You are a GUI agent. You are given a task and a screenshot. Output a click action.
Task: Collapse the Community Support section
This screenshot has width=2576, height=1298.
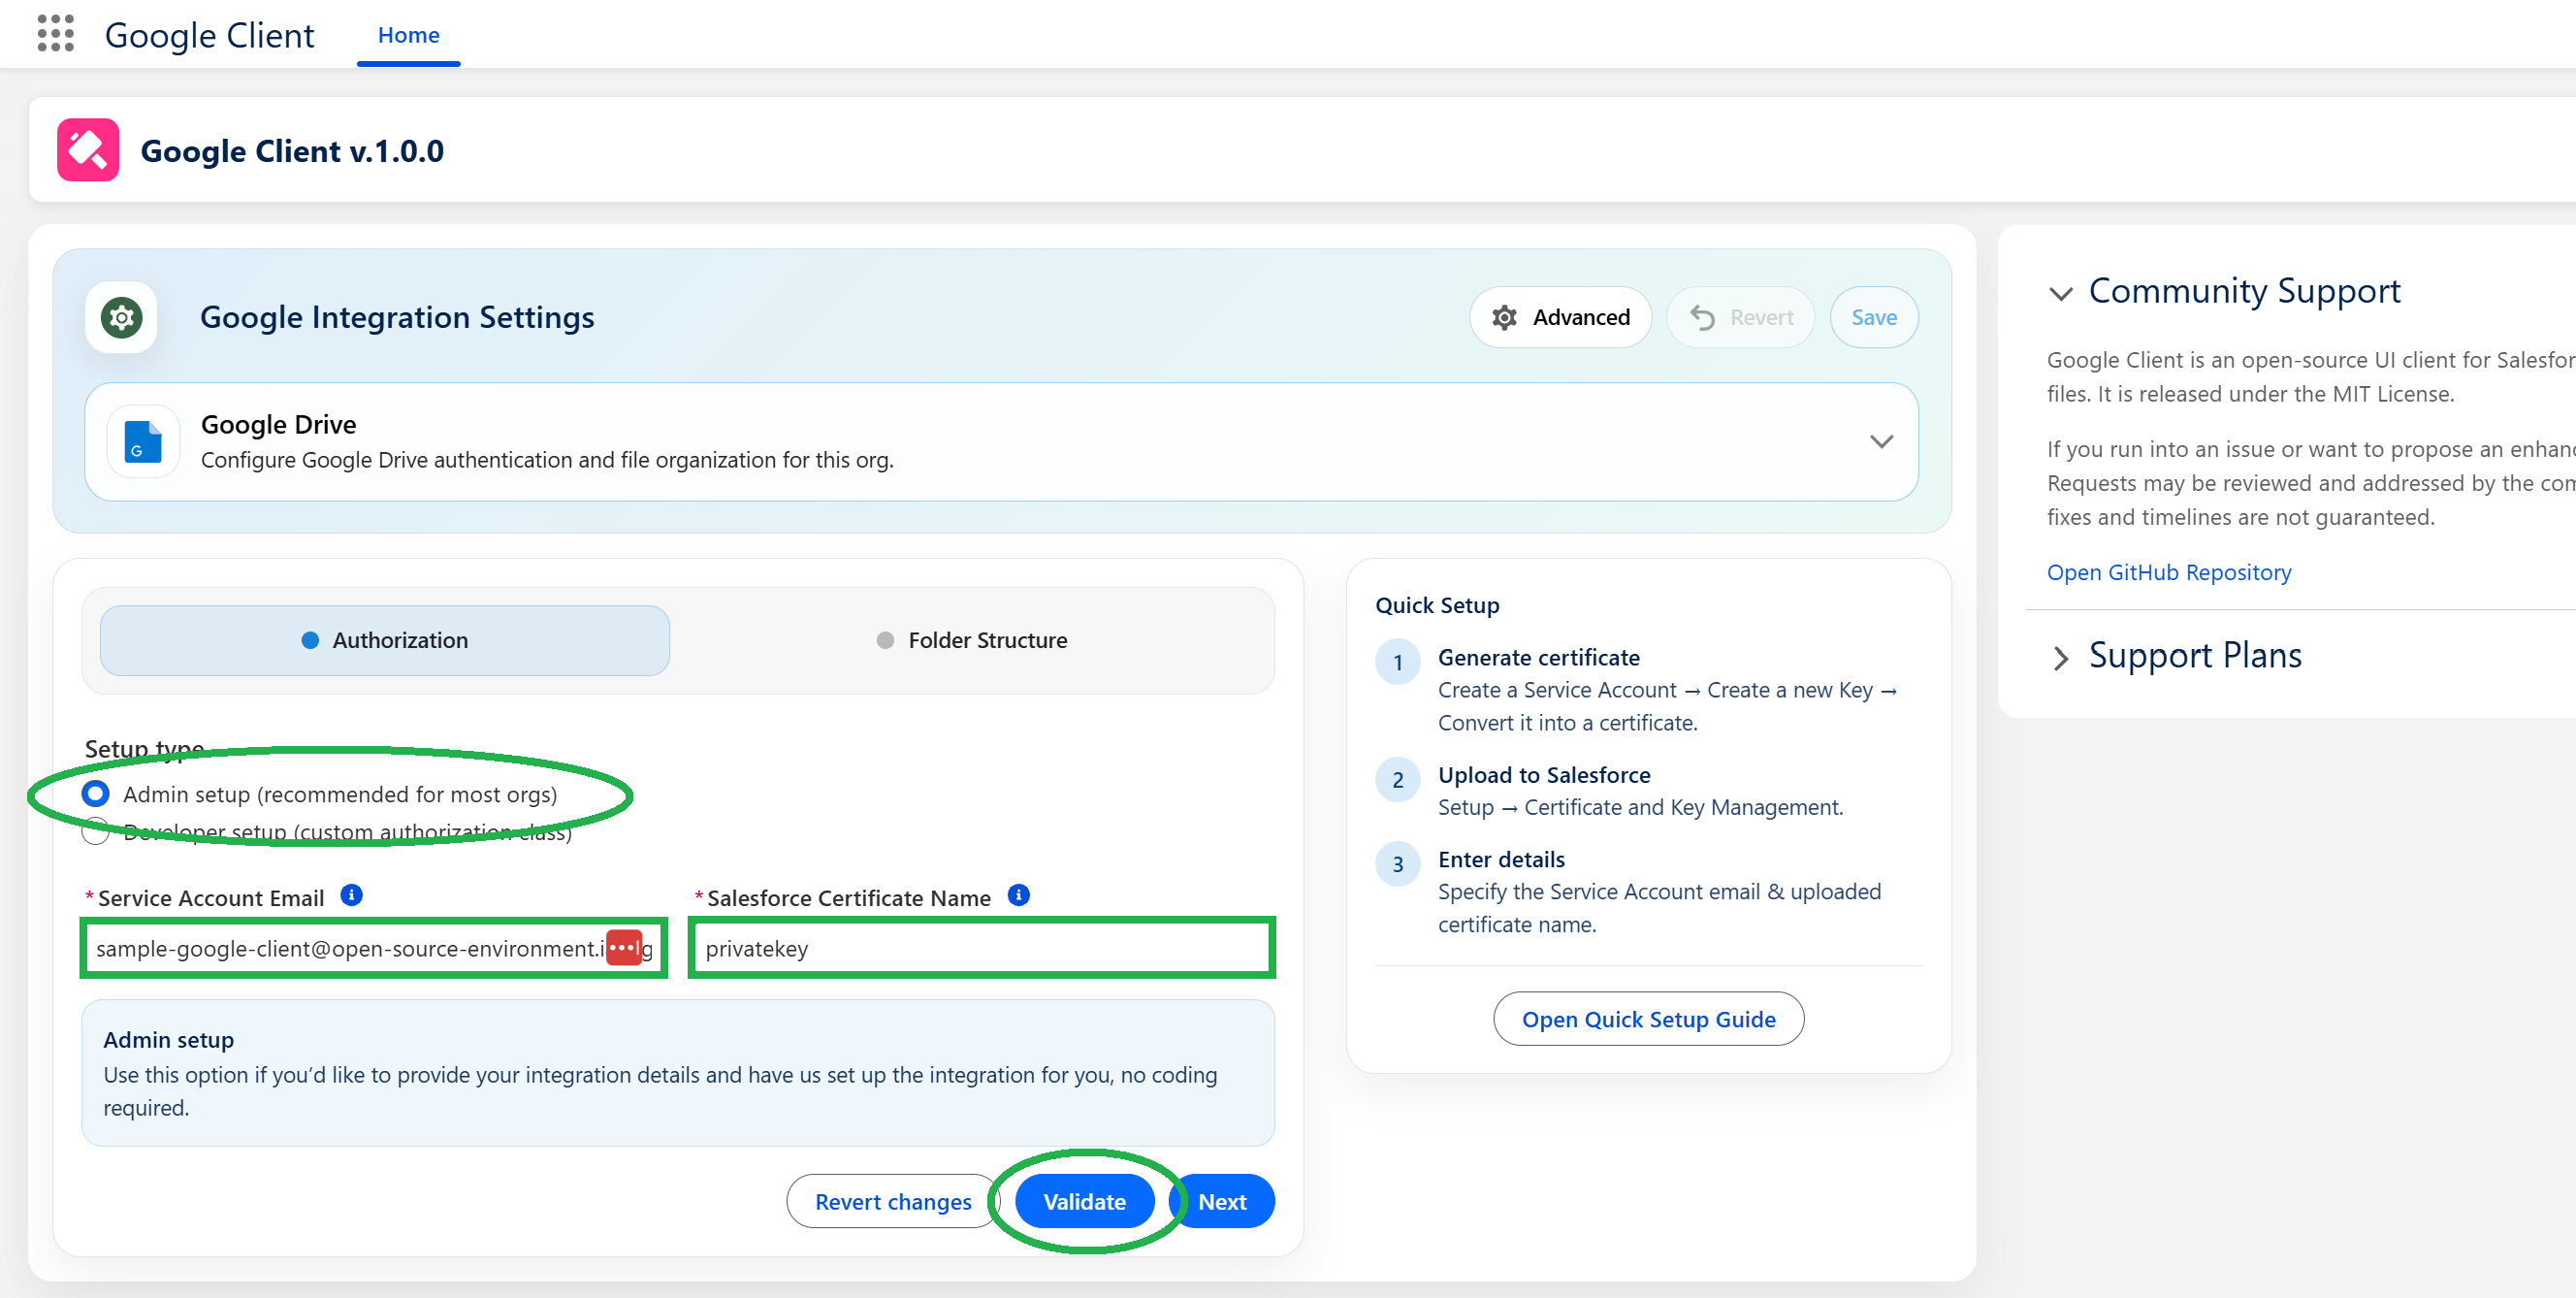[x=2060, y=293]
